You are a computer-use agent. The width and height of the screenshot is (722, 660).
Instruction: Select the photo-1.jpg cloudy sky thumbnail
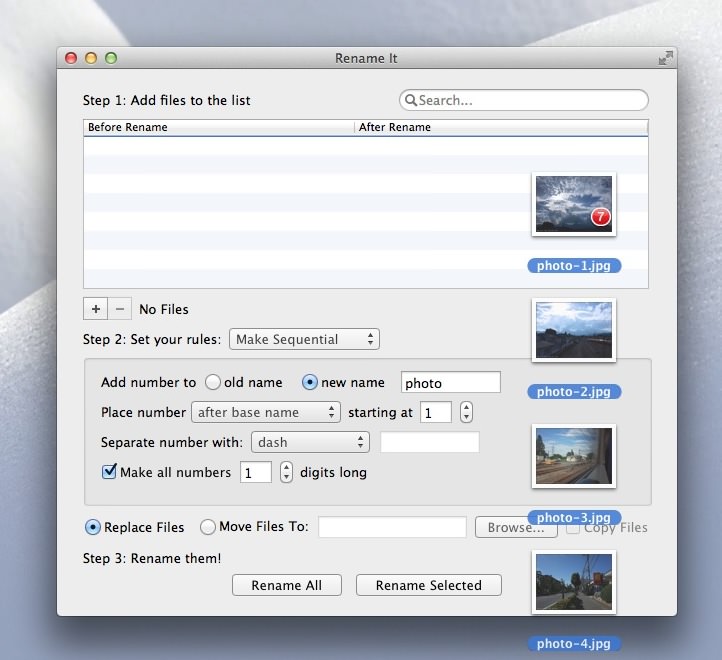[x=574, y=204]
